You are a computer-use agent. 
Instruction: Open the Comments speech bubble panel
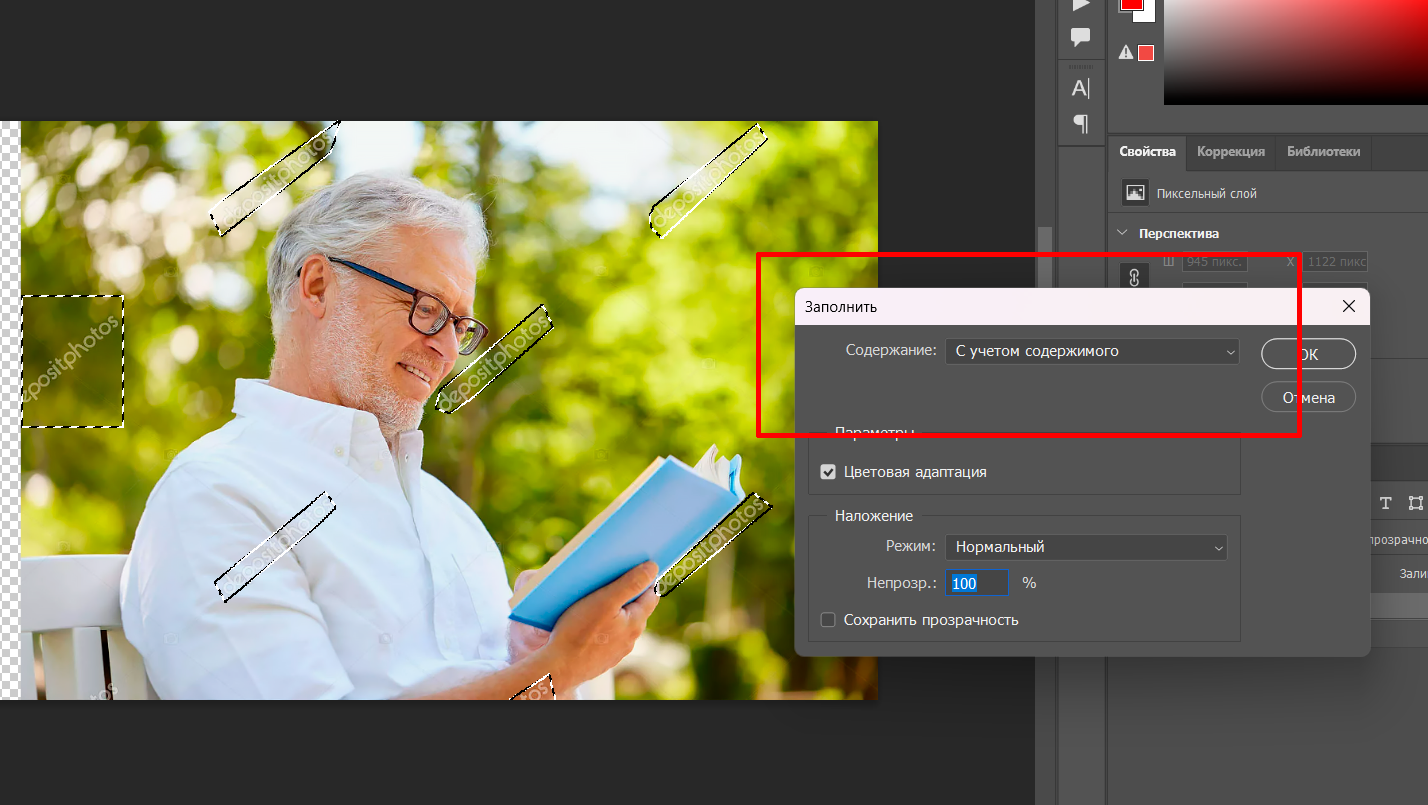(1080, 38)
